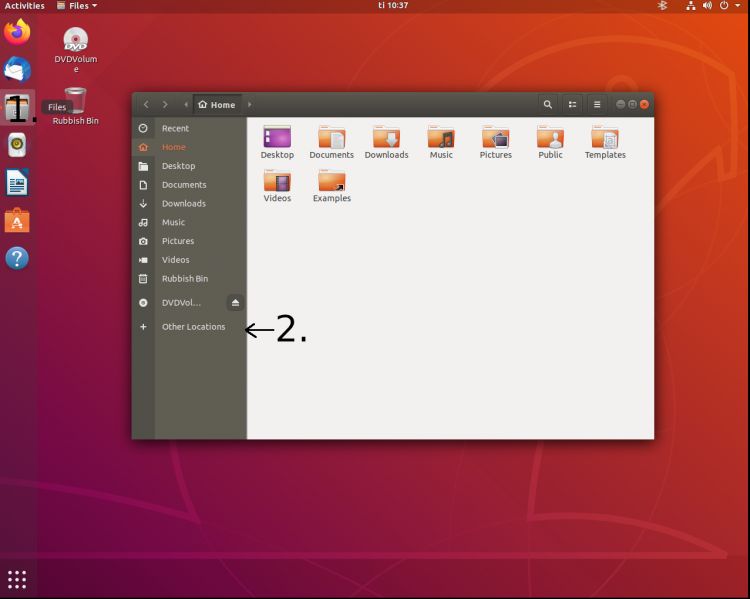Click the Show Applications grid button

[17, 579]
